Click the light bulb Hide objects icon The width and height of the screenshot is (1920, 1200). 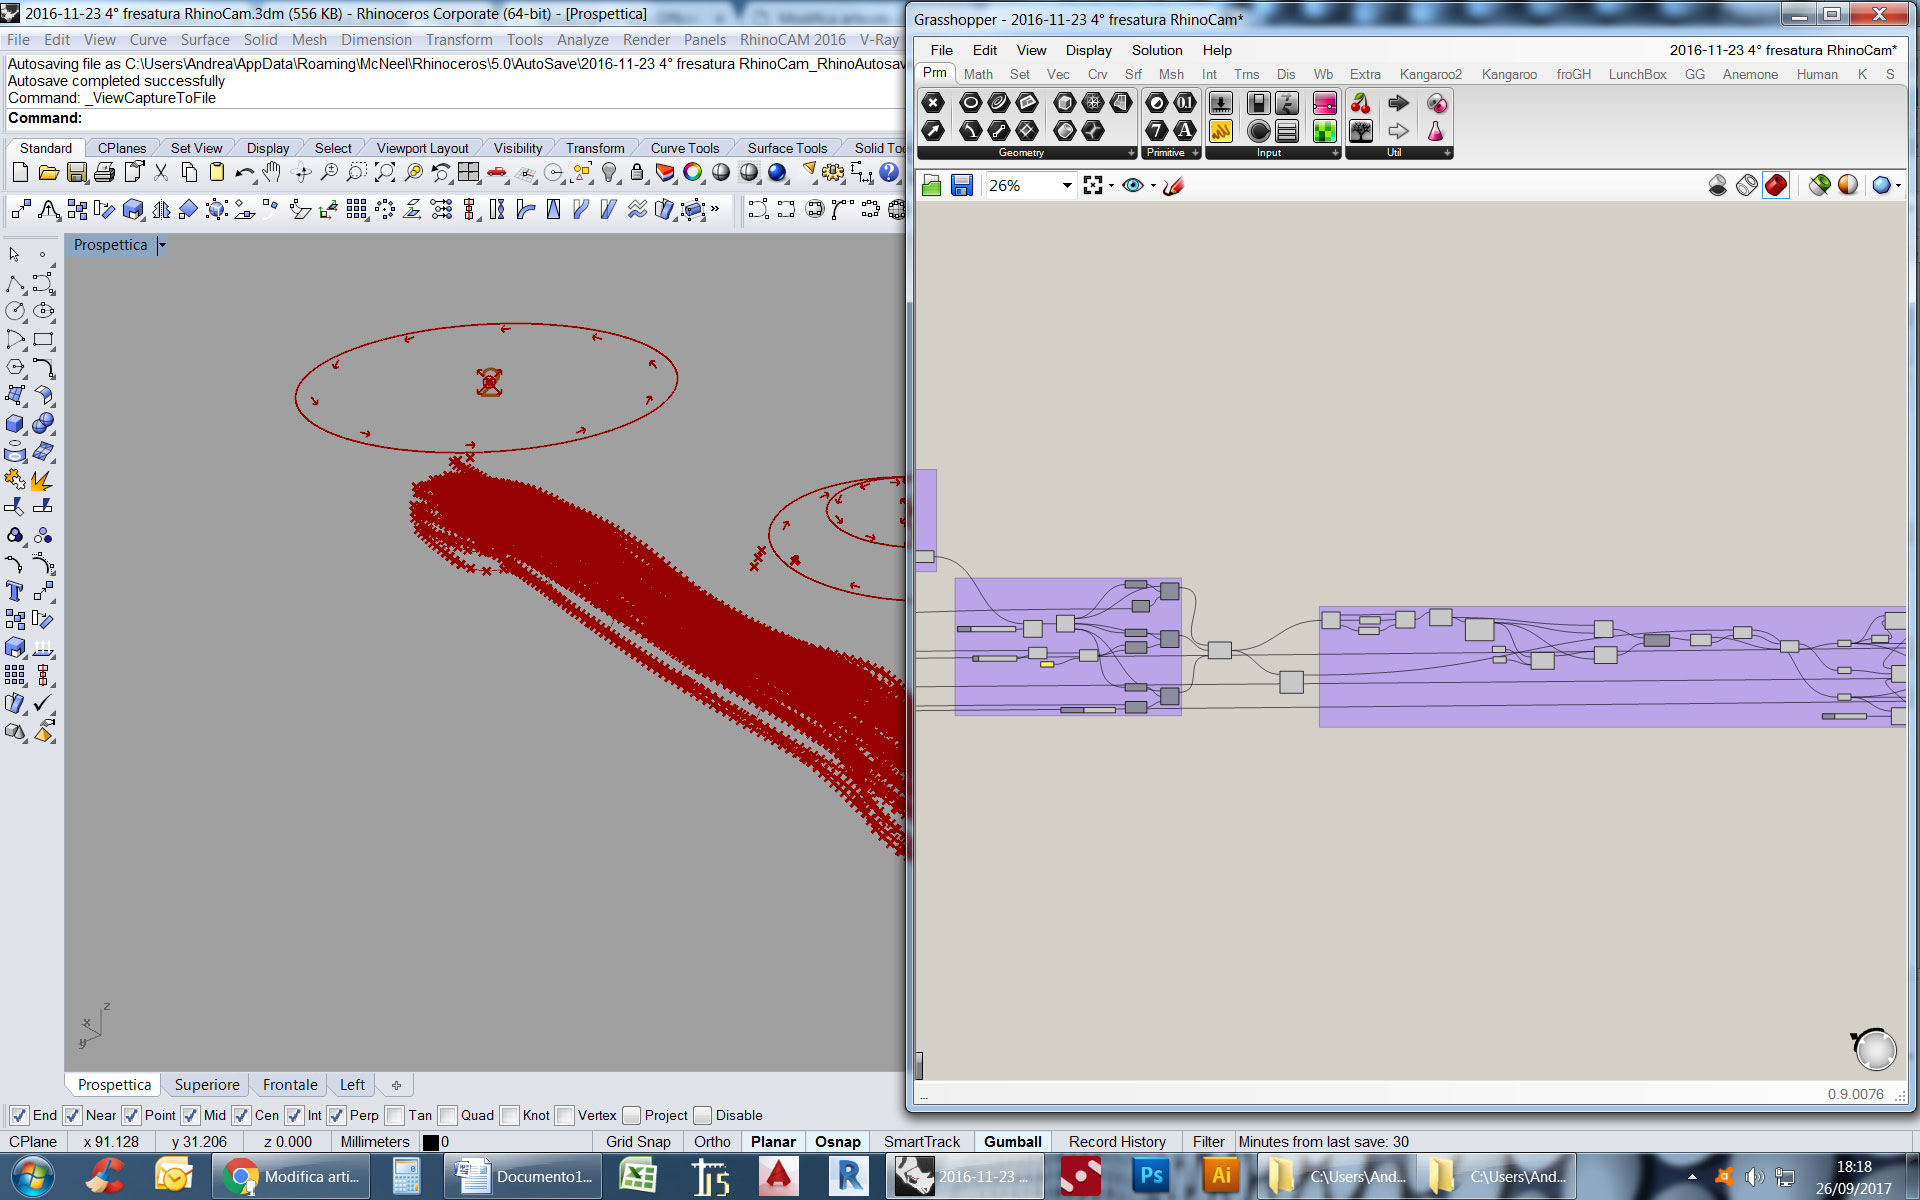pos(608,173)
